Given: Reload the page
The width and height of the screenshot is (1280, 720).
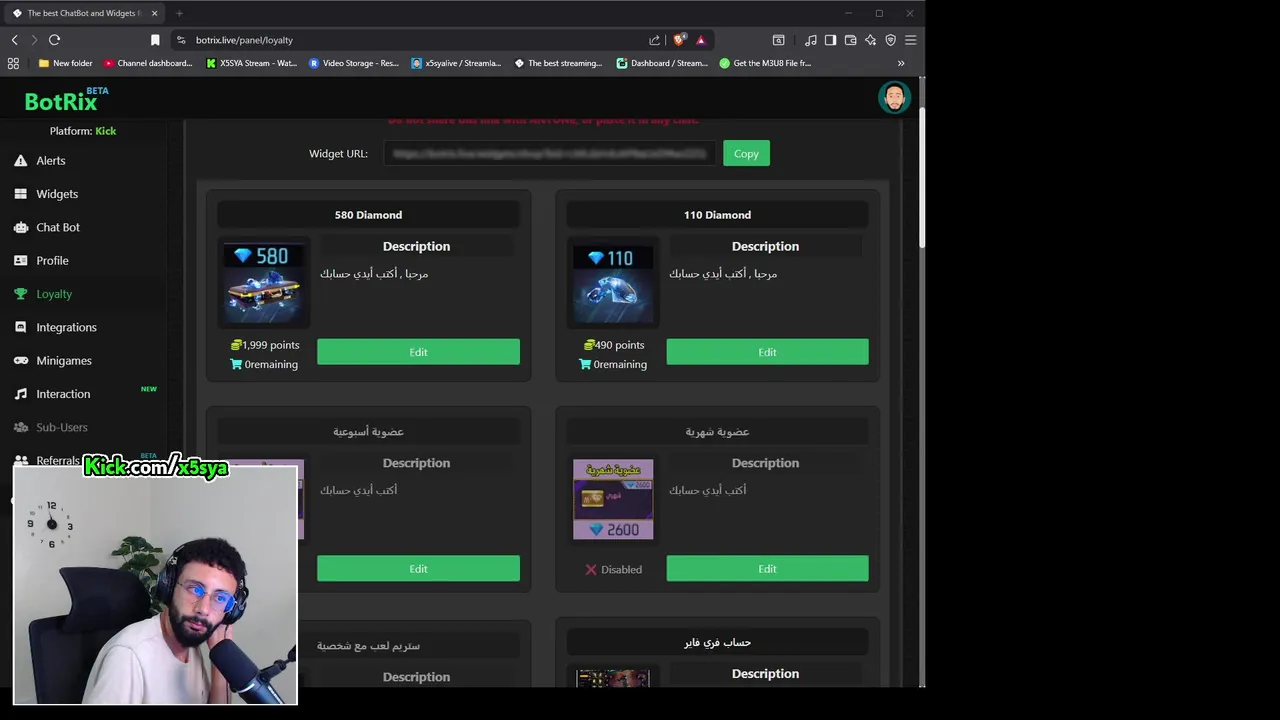Looking at the screenshot, I should tap(54, 40).
